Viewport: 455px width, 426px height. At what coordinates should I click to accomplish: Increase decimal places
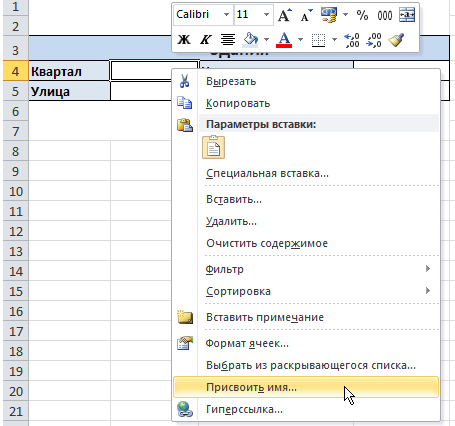coord(352,40)
